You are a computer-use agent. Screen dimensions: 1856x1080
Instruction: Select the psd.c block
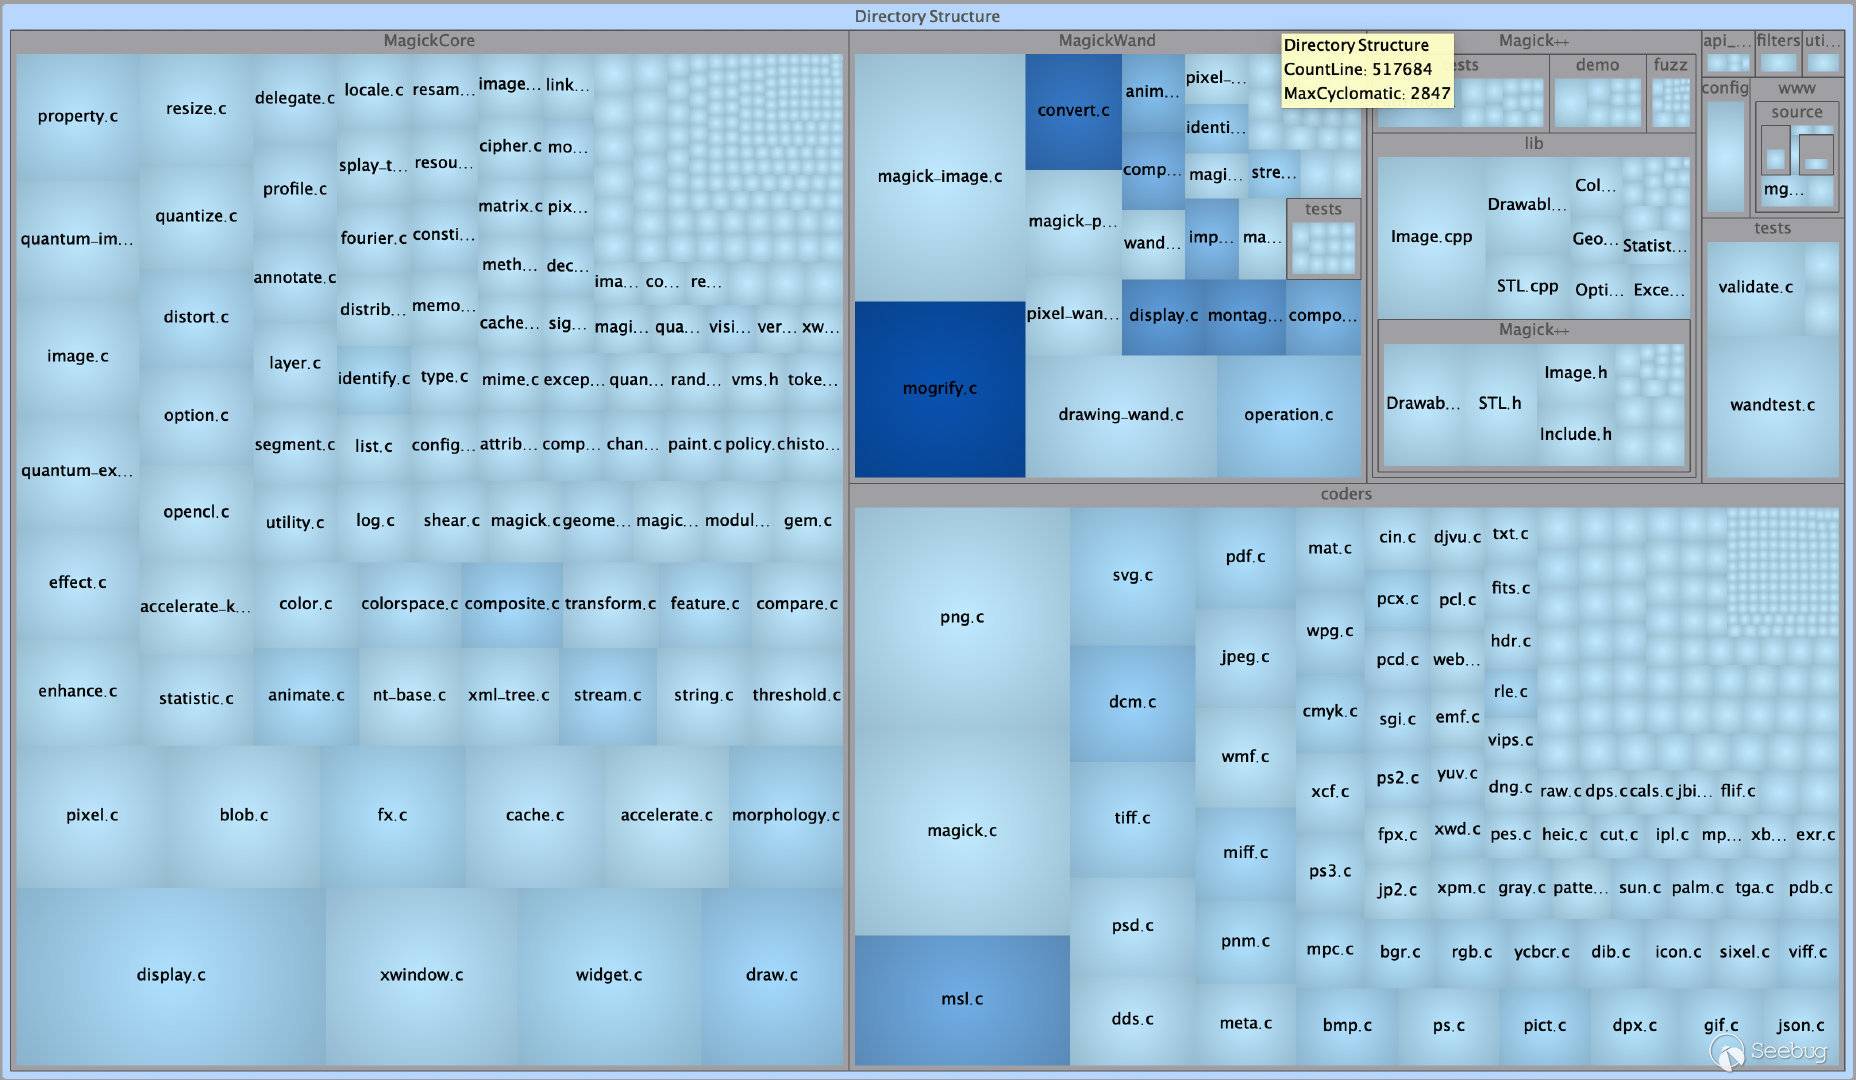(1132, 927)
